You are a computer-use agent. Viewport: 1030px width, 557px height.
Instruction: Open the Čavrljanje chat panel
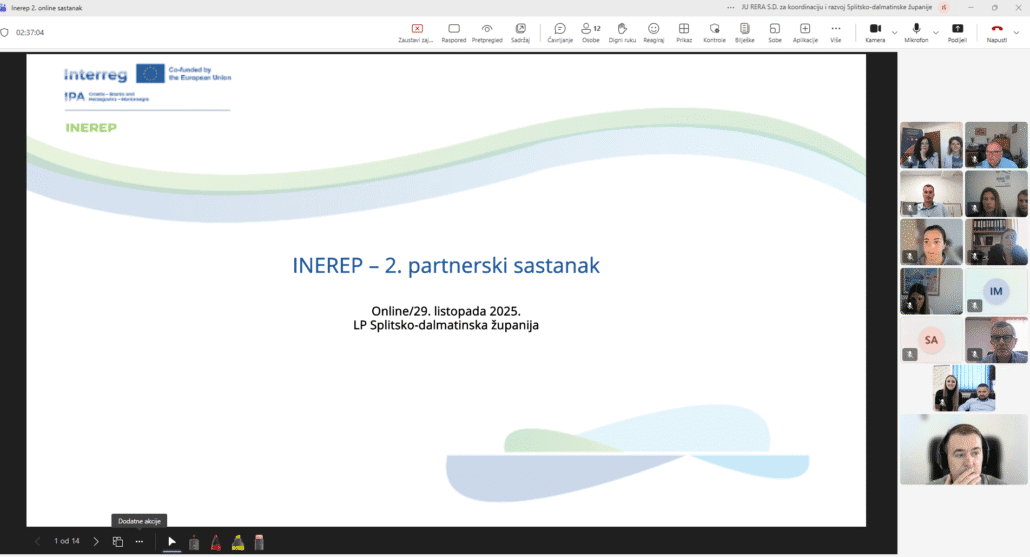559,32
